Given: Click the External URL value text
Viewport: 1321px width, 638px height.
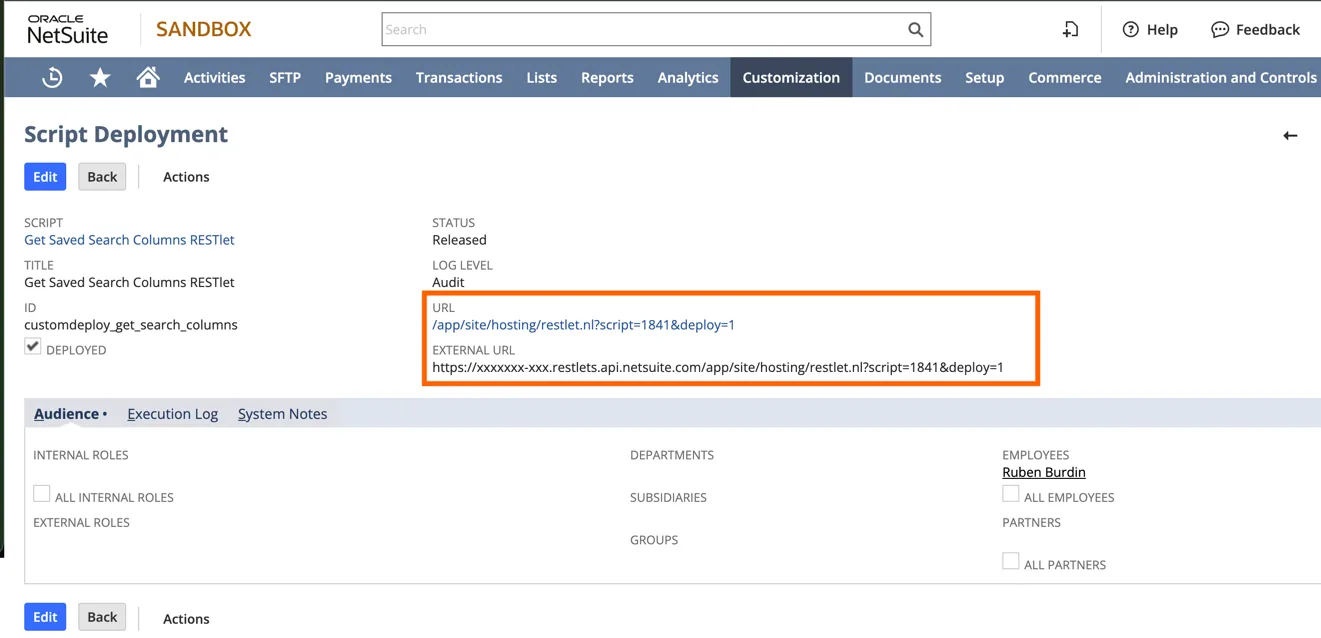Looking at the screenshot, I should coord(718,367).
